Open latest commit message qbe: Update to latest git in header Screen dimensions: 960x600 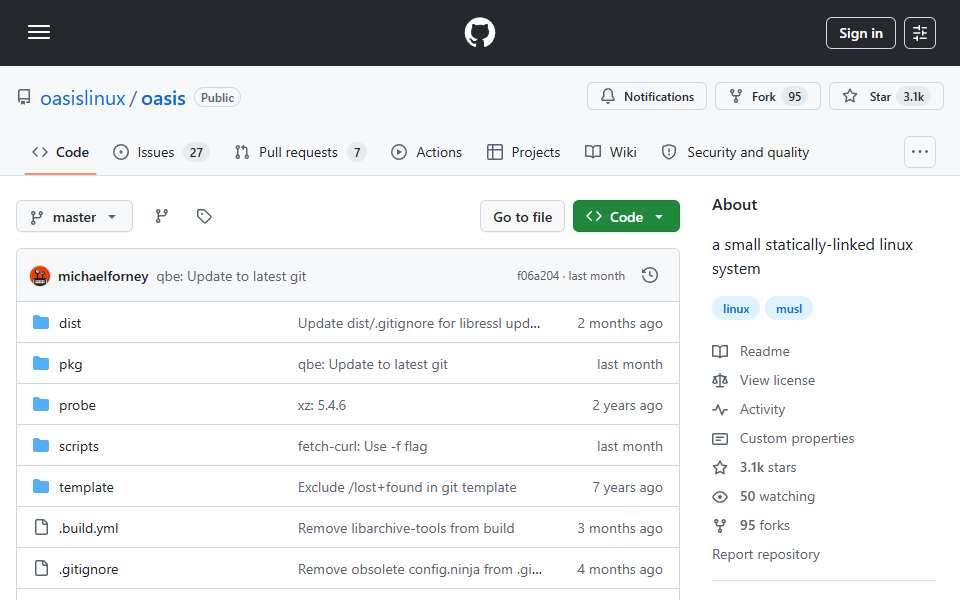click(231, 276)
